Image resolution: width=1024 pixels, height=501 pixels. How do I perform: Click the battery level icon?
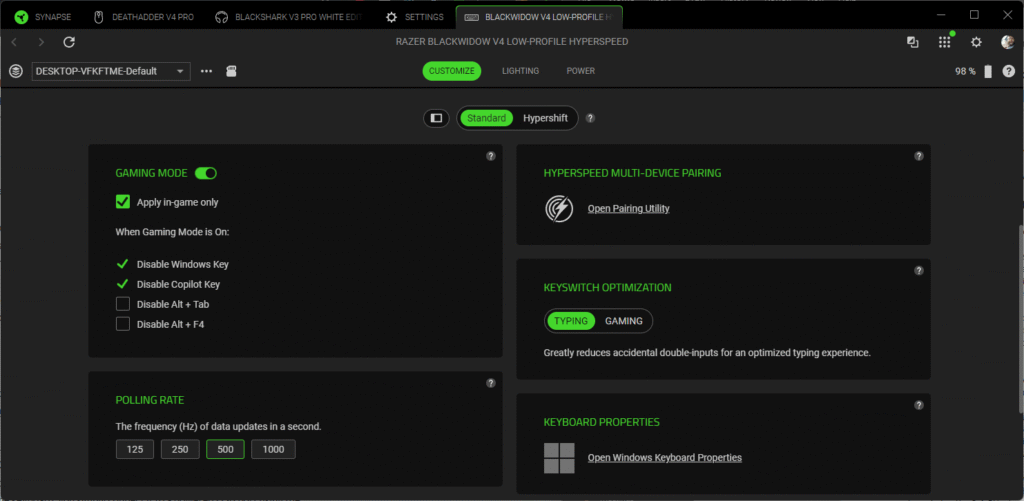point(987,71)
